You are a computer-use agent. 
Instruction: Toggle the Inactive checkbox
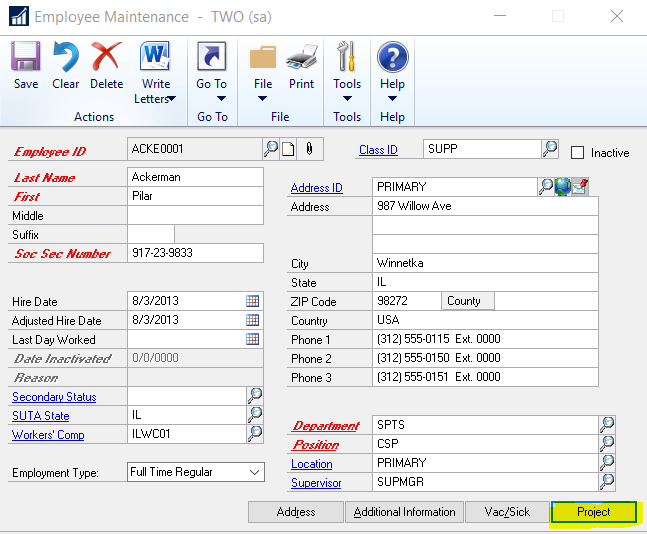click(x=577, y=153)
